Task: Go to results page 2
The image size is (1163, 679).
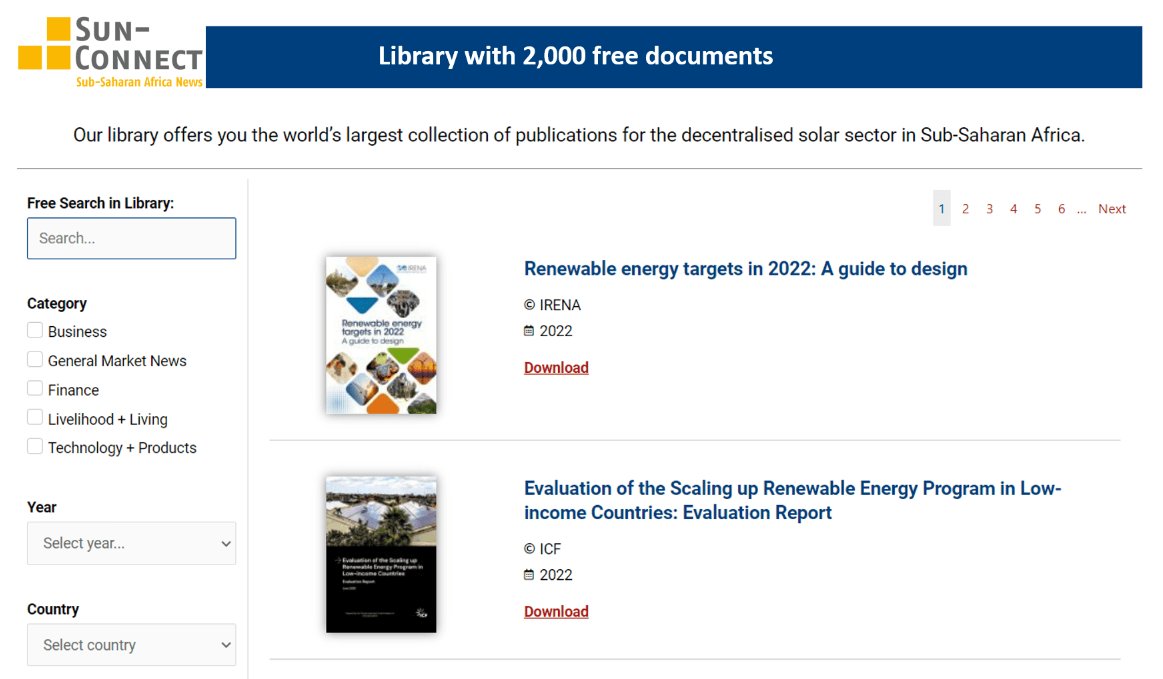Action: 965,209
